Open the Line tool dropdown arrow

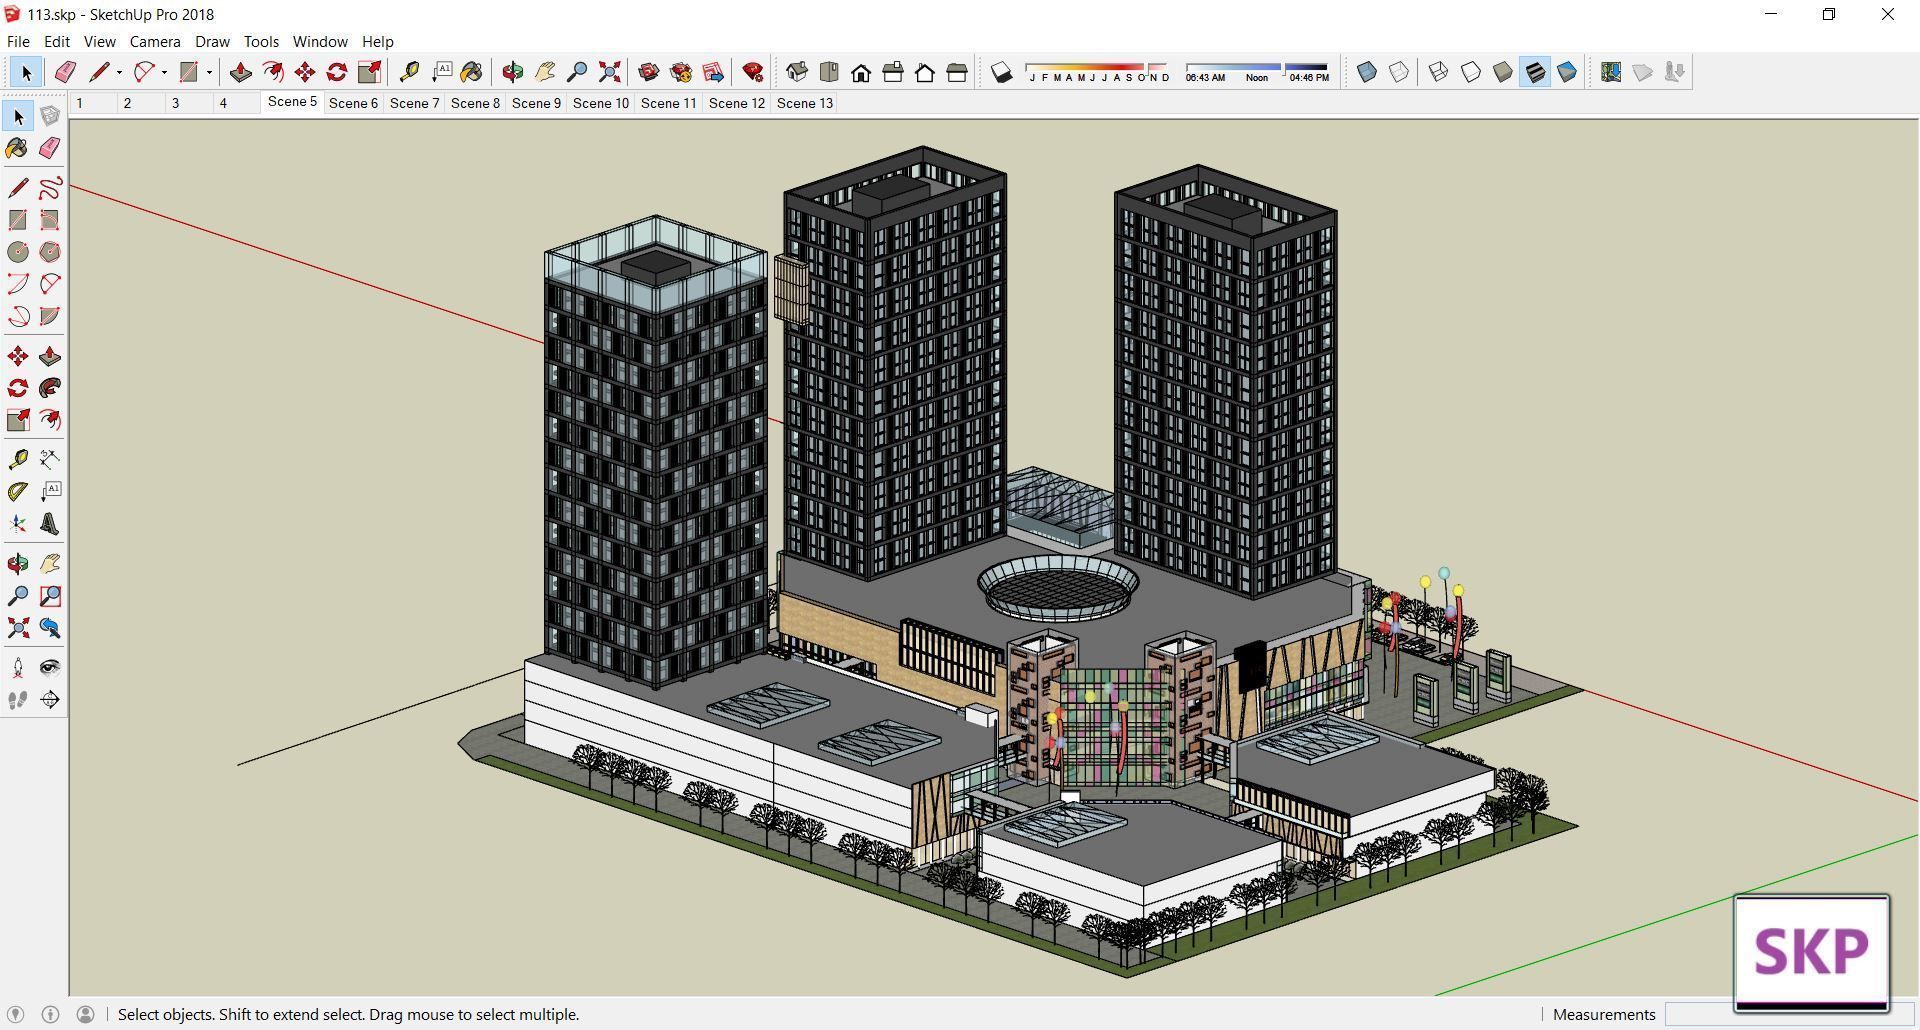coord(119,72)
